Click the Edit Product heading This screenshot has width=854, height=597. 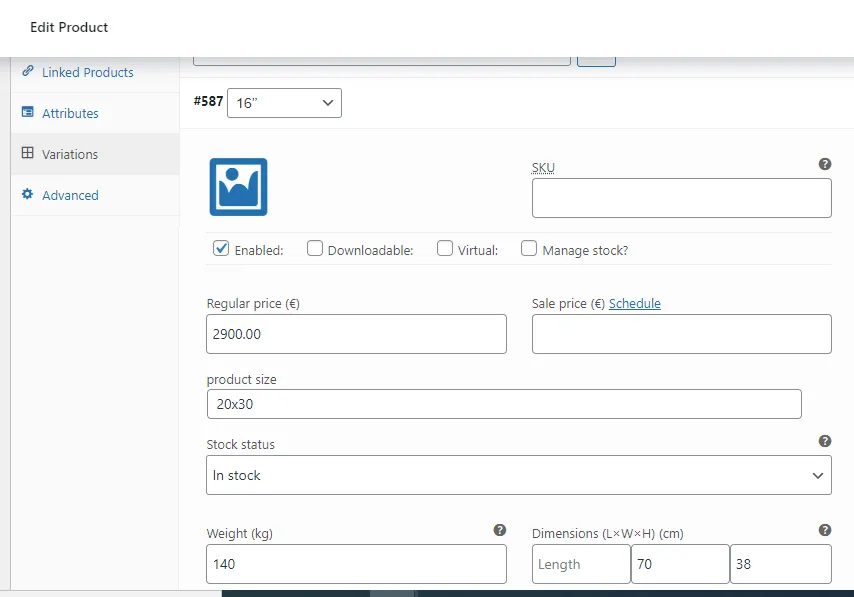pyautogui.click(x=69, y=27)
